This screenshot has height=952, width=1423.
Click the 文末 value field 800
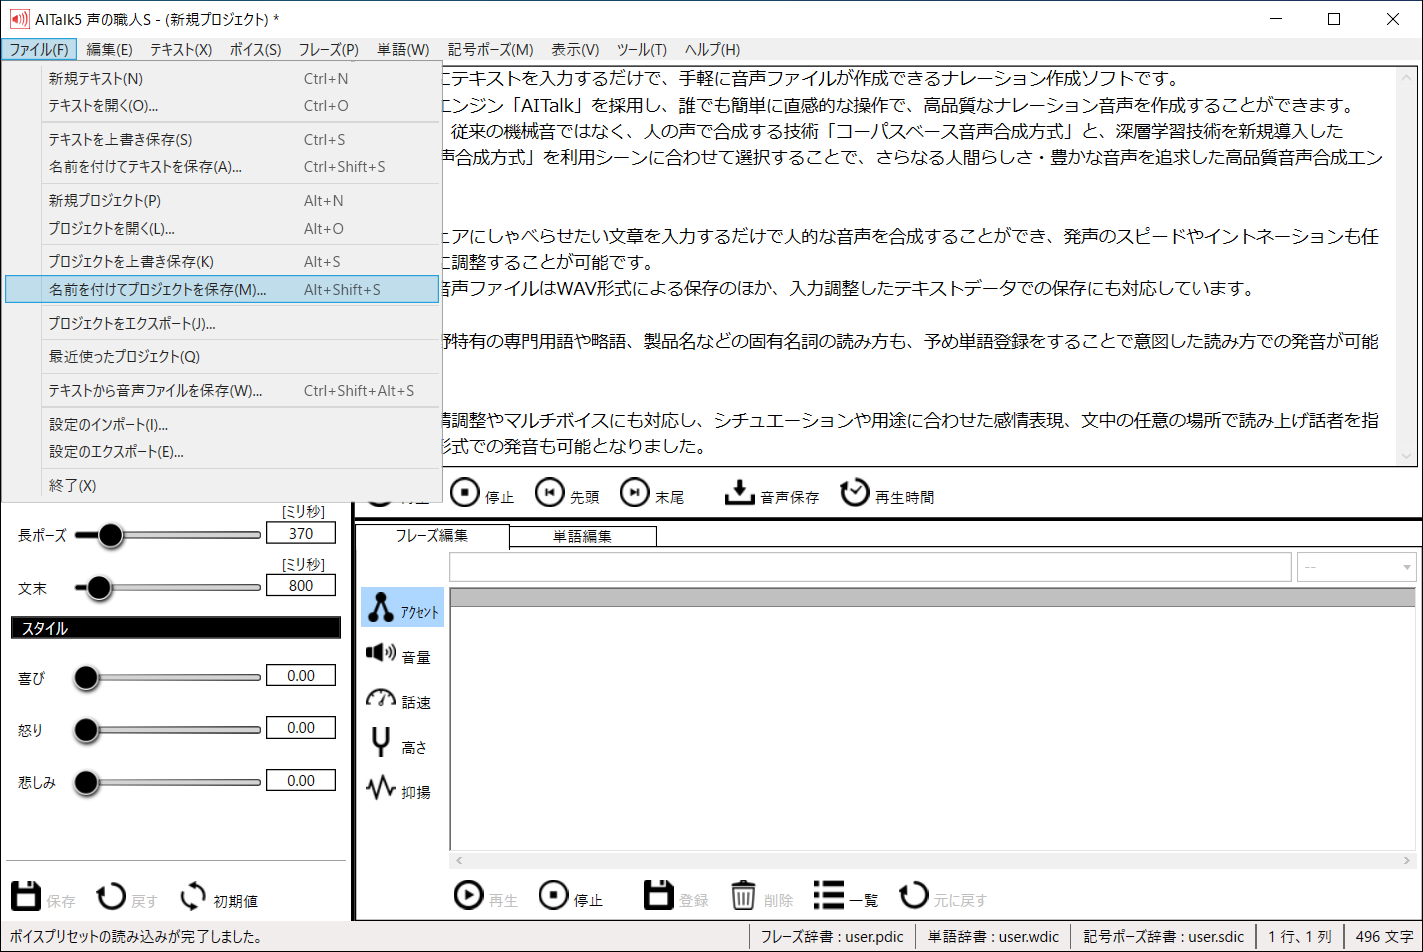click(301, 586)
